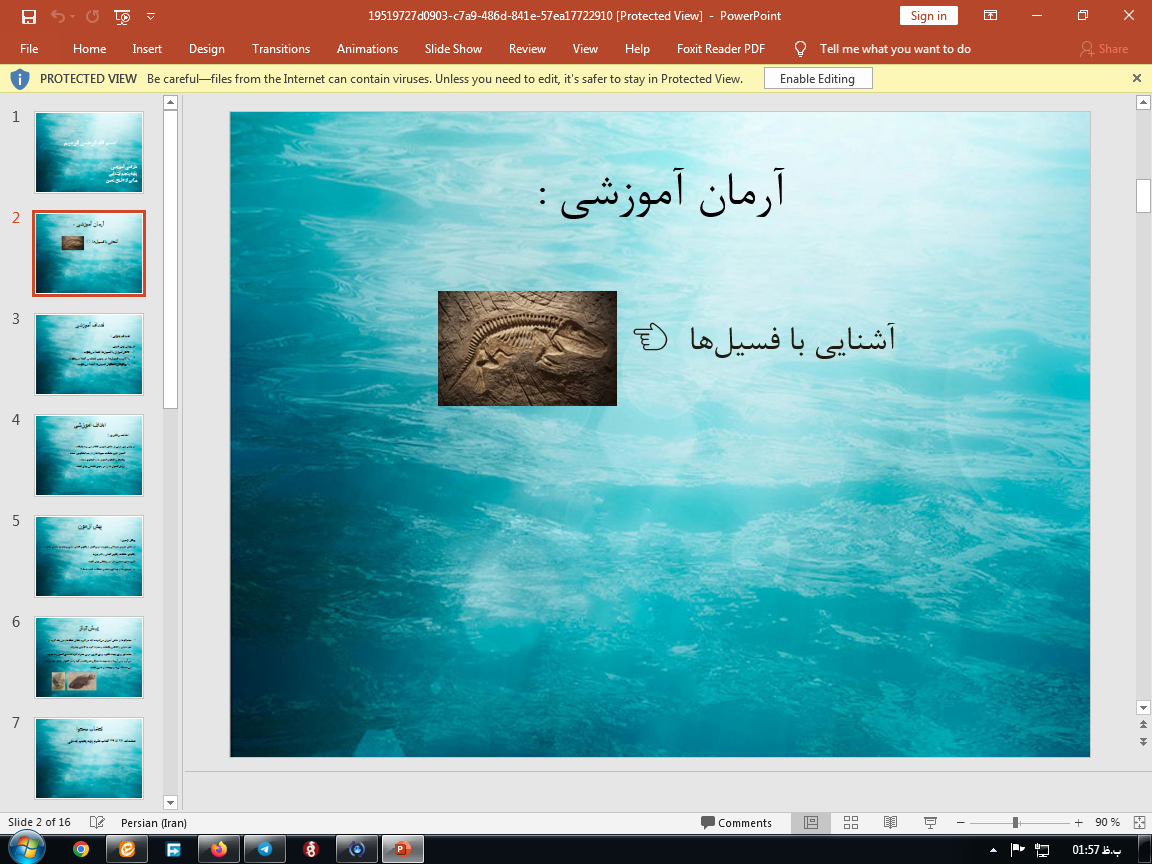Viewport: 1152px width, 864px height.
Task: Open Customize Quick Access Toolbar menu
Action: point(151,16)
